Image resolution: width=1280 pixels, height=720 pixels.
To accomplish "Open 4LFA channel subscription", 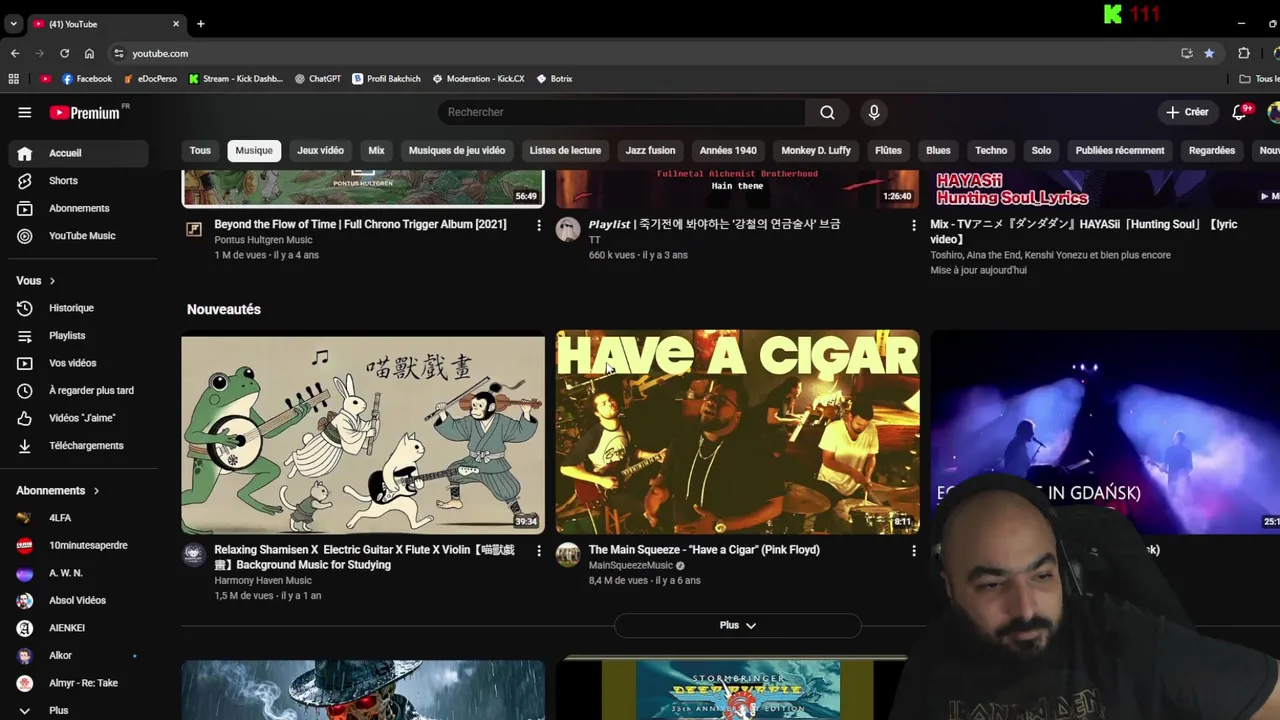I will tap(78, 518).
